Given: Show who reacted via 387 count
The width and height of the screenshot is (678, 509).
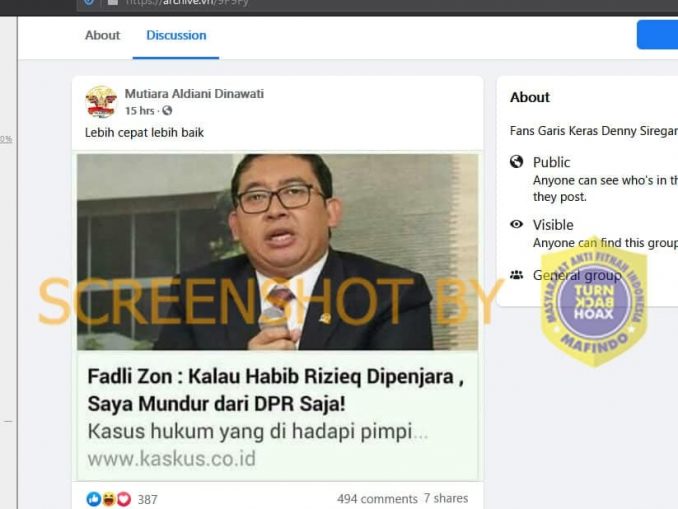Looking at the screenshot, I should 147,499.
